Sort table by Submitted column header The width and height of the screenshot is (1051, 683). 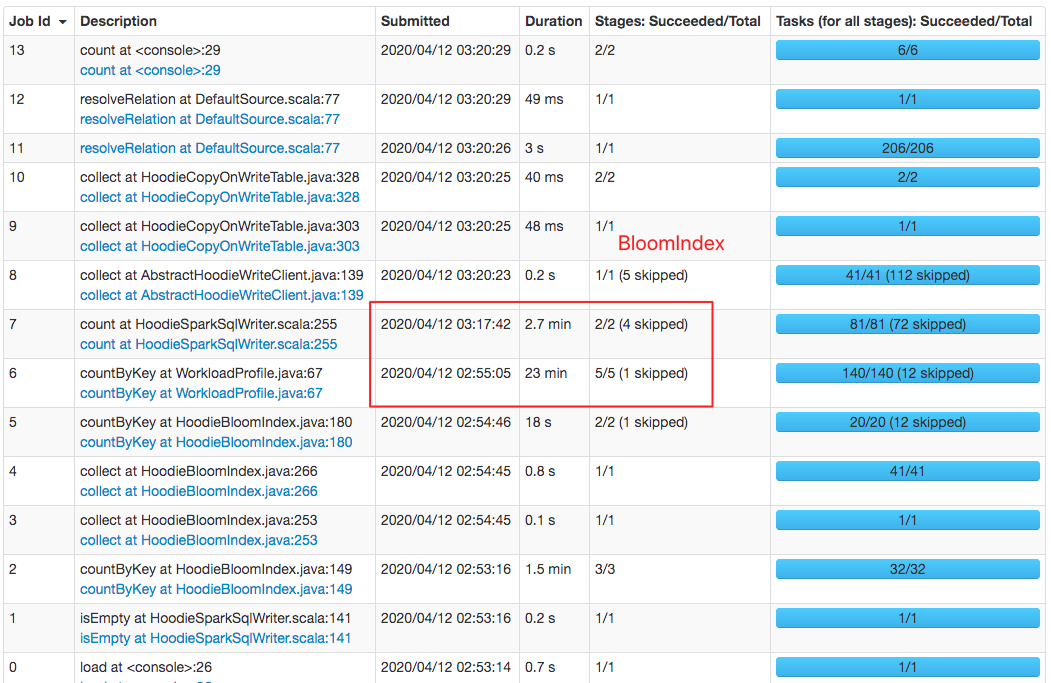415,21
